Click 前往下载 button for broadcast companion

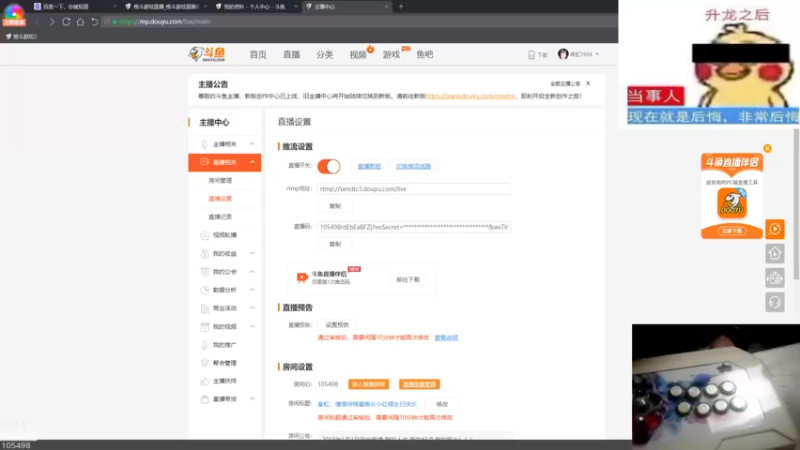pos(408,280)
